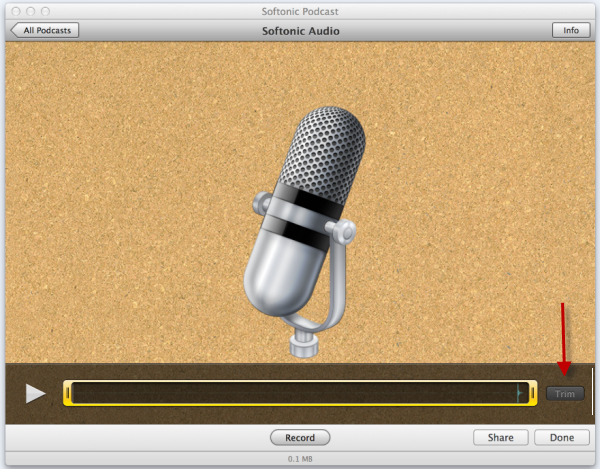Screen dimensions: 600x469
Task: Zoom the window with the third title button
Action: click(45, 10)
